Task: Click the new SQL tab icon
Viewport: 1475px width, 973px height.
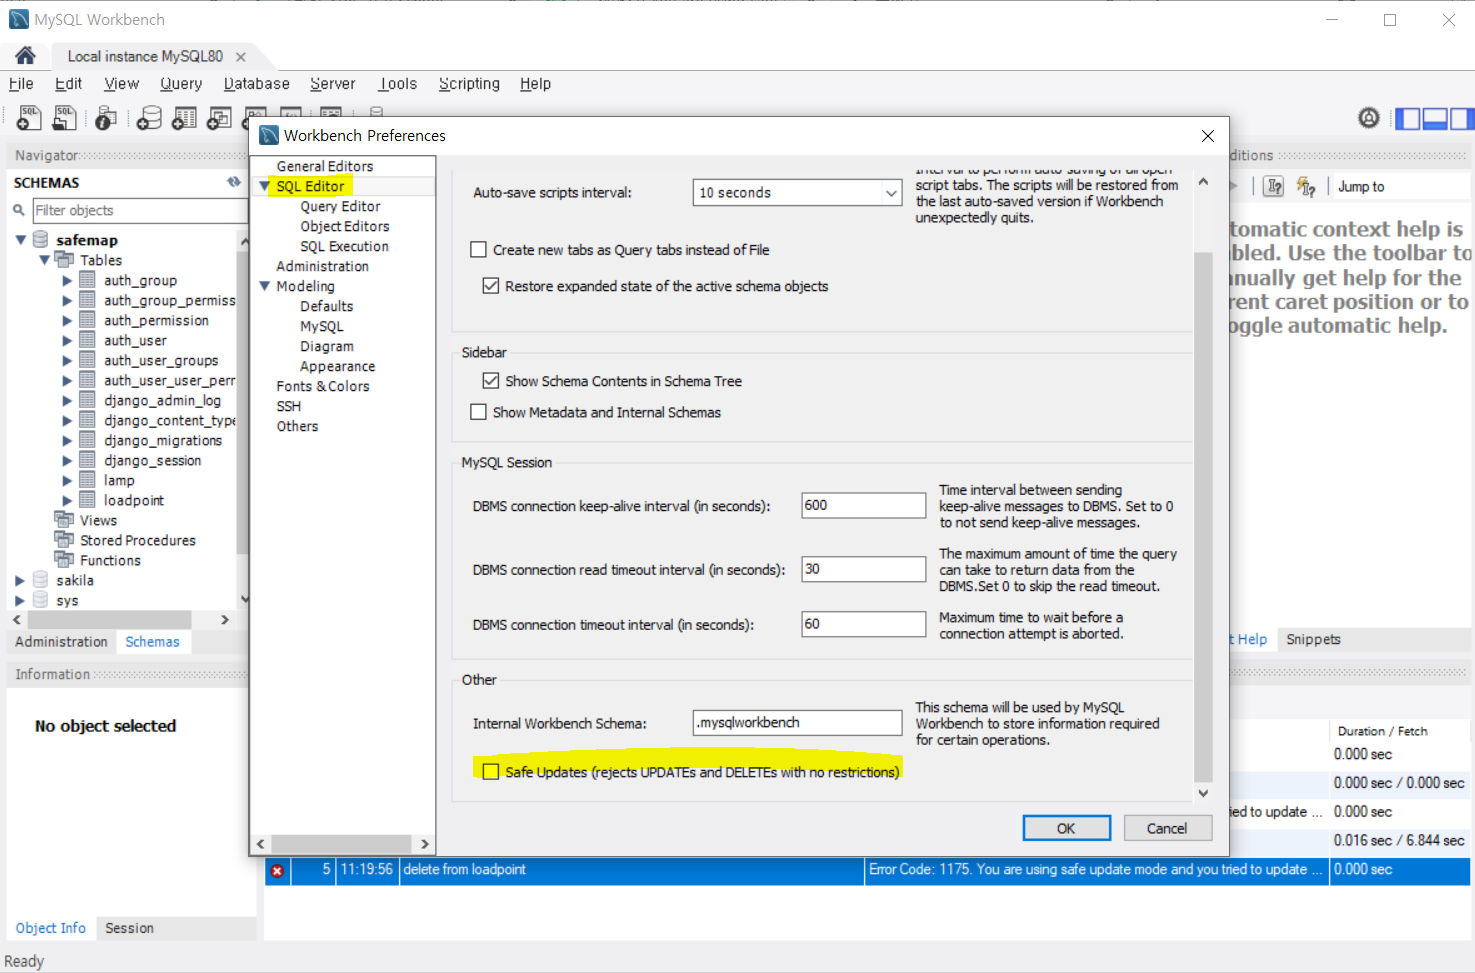Action: click(x=29, y=118)
